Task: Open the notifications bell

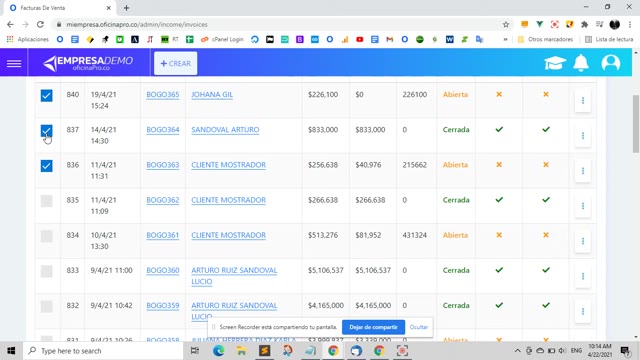Action: pyautogui.click(x=581, y=63)
